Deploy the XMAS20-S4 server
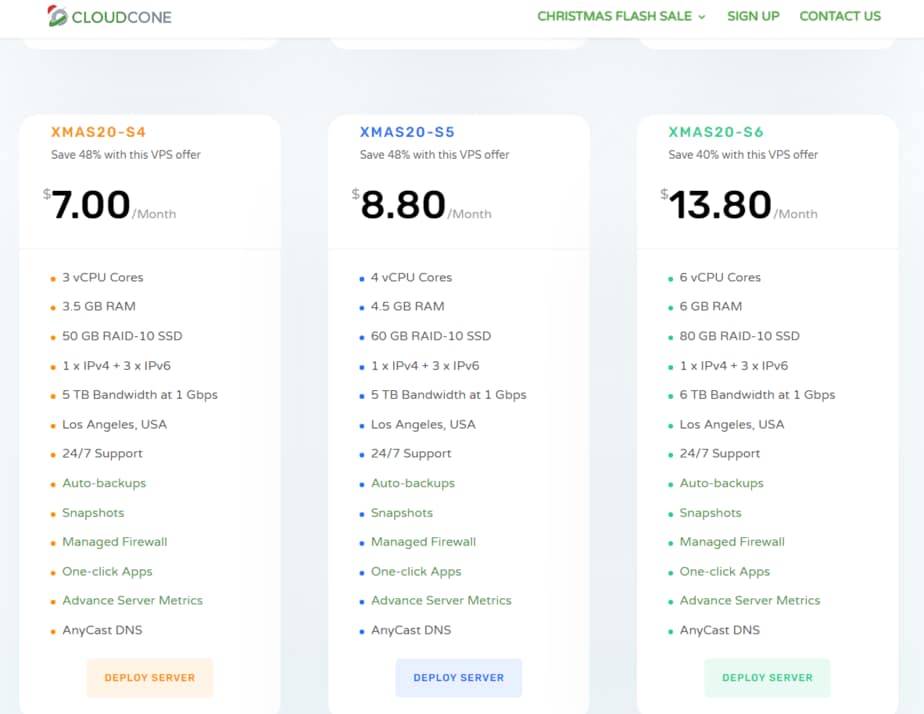The height and width of the screenshot is (714, 924). pos(150,677)
